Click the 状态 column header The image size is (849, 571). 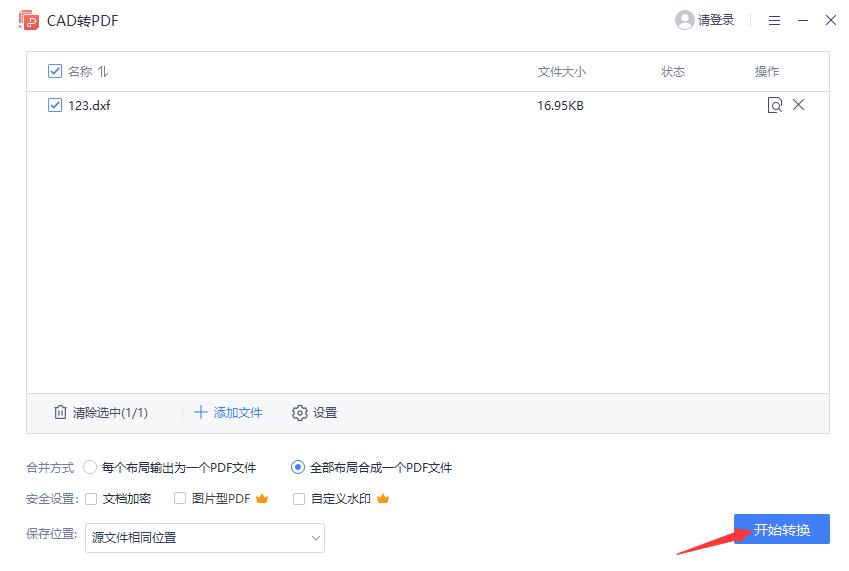(673, 71)
